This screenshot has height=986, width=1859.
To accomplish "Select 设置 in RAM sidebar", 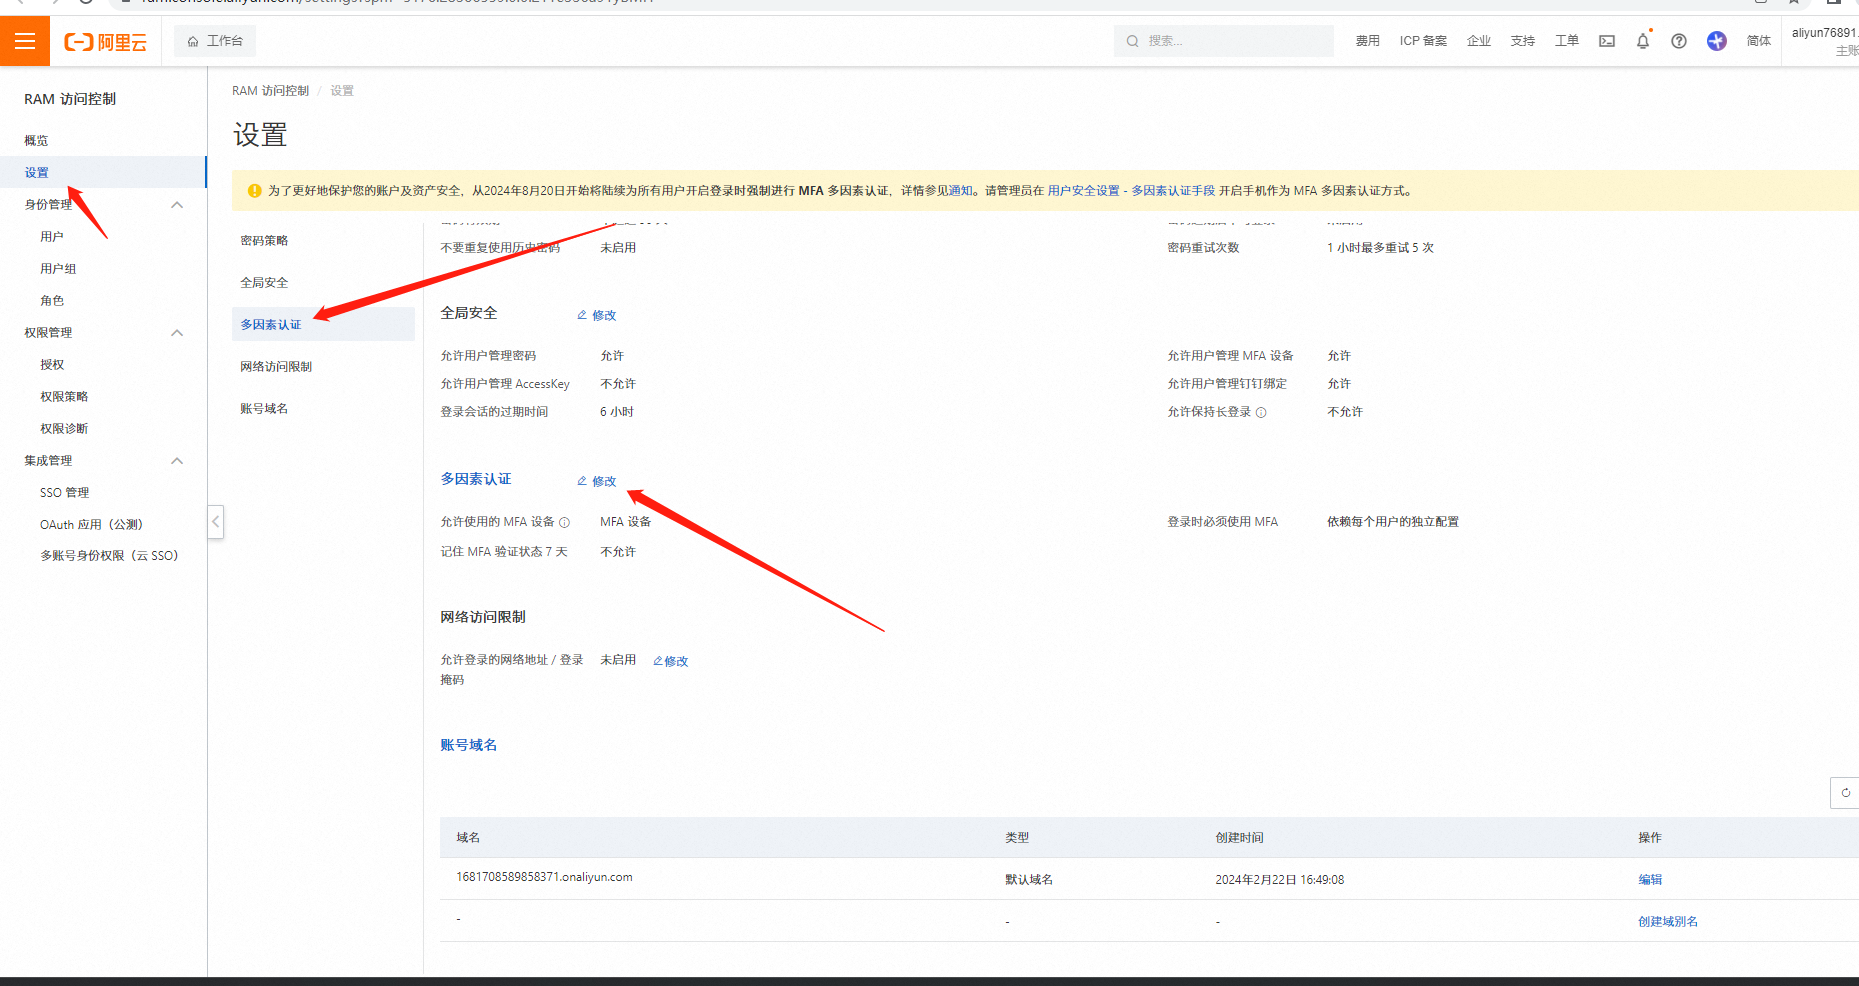I will [x=103, y=172].
